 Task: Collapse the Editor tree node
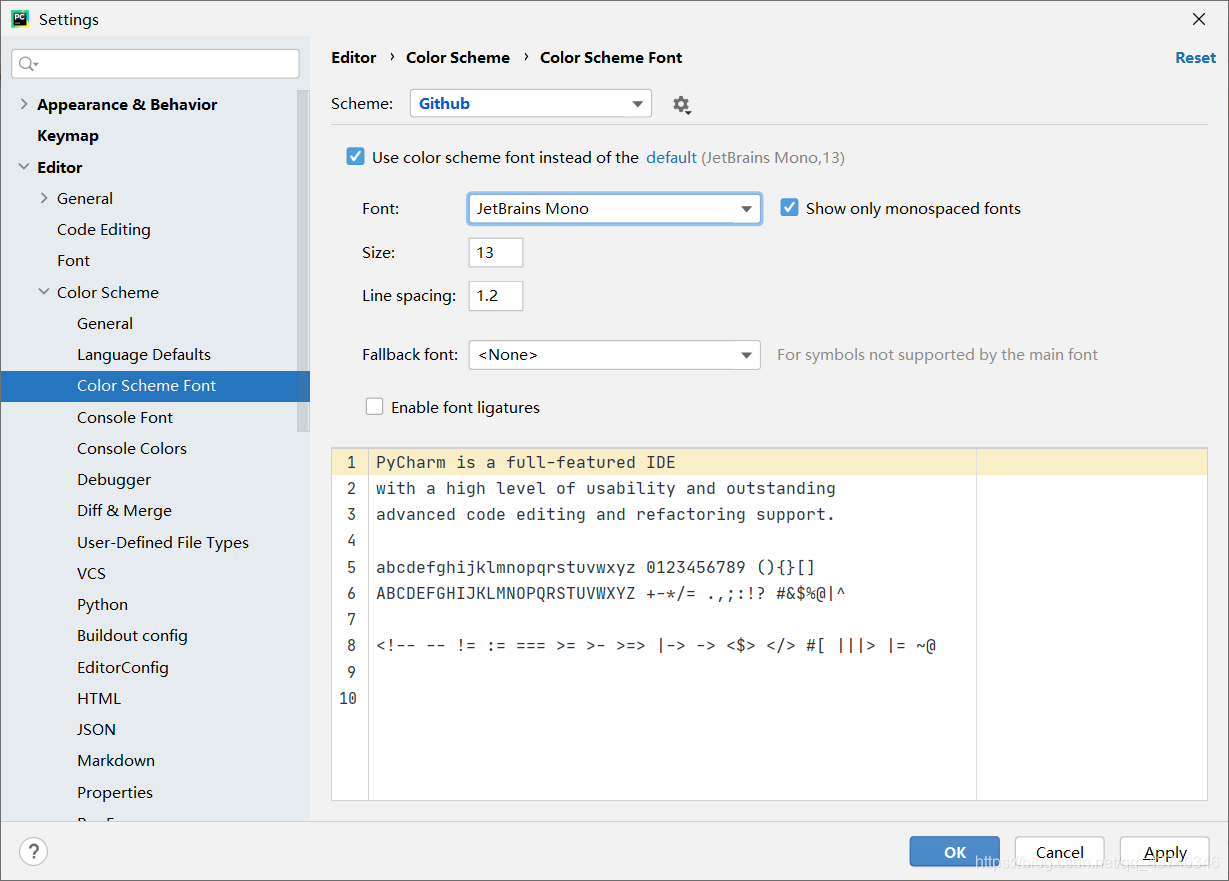tap(24, 167)
